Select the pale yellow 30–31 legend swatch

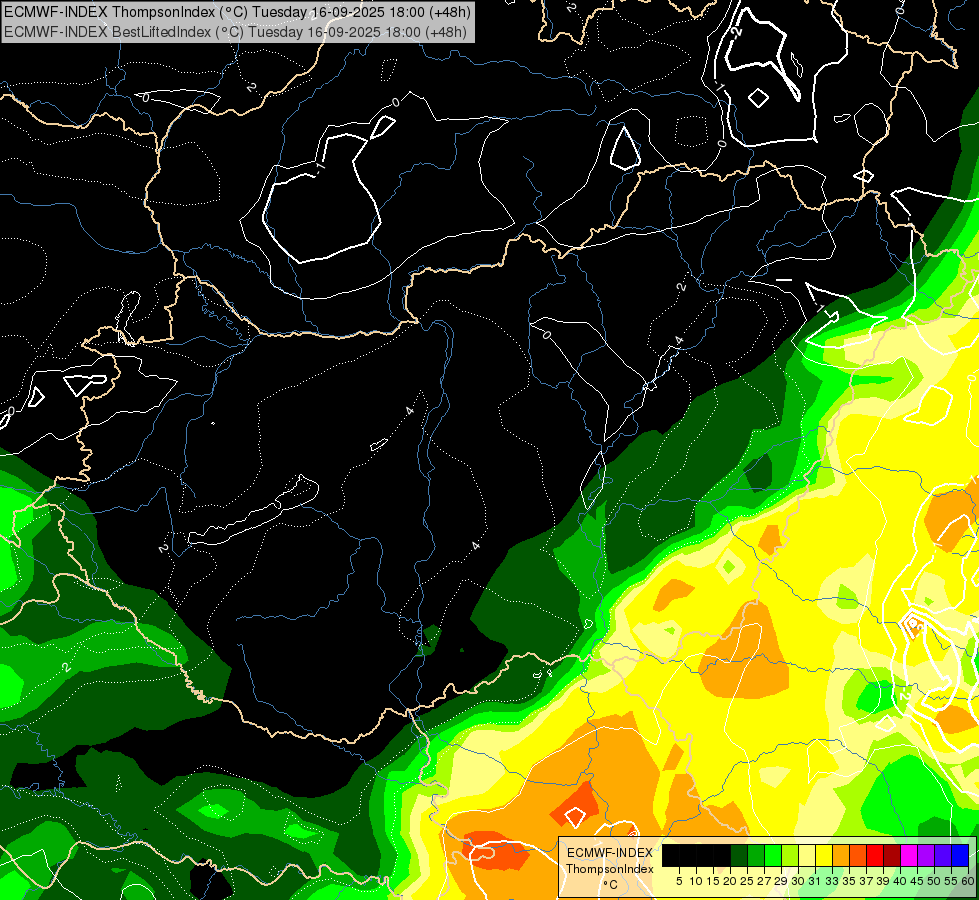807,856
